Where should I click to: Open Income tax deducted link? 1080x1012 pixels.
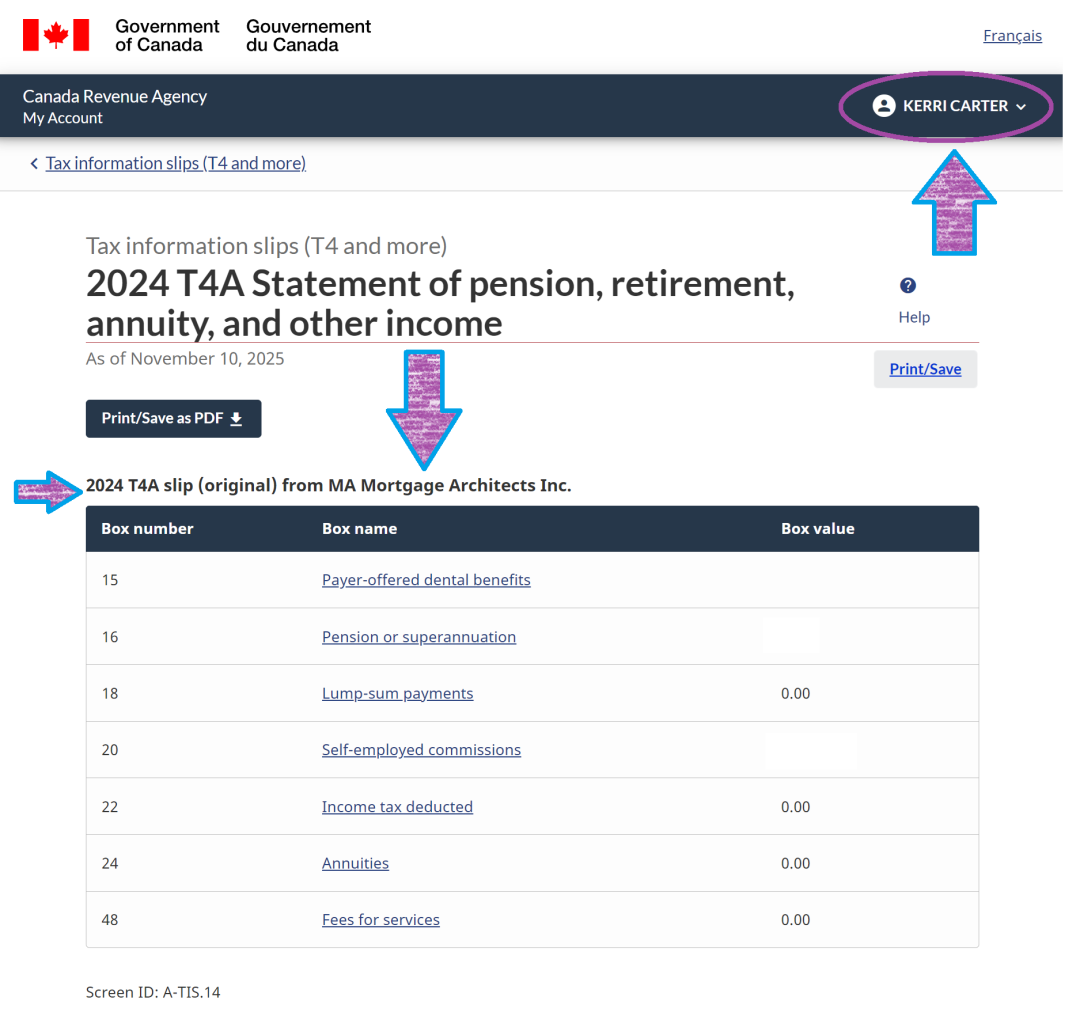point(397,807)
